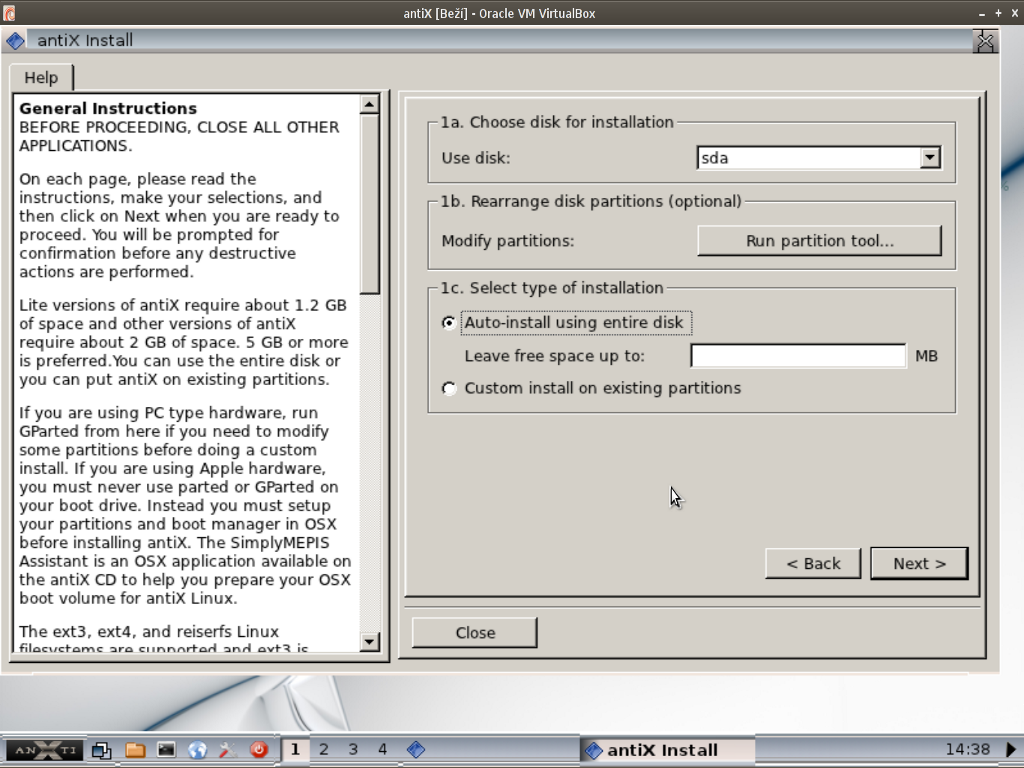Screen dimensions: 1024x768
Task: Click the Next > button
Action: [919, 564]
